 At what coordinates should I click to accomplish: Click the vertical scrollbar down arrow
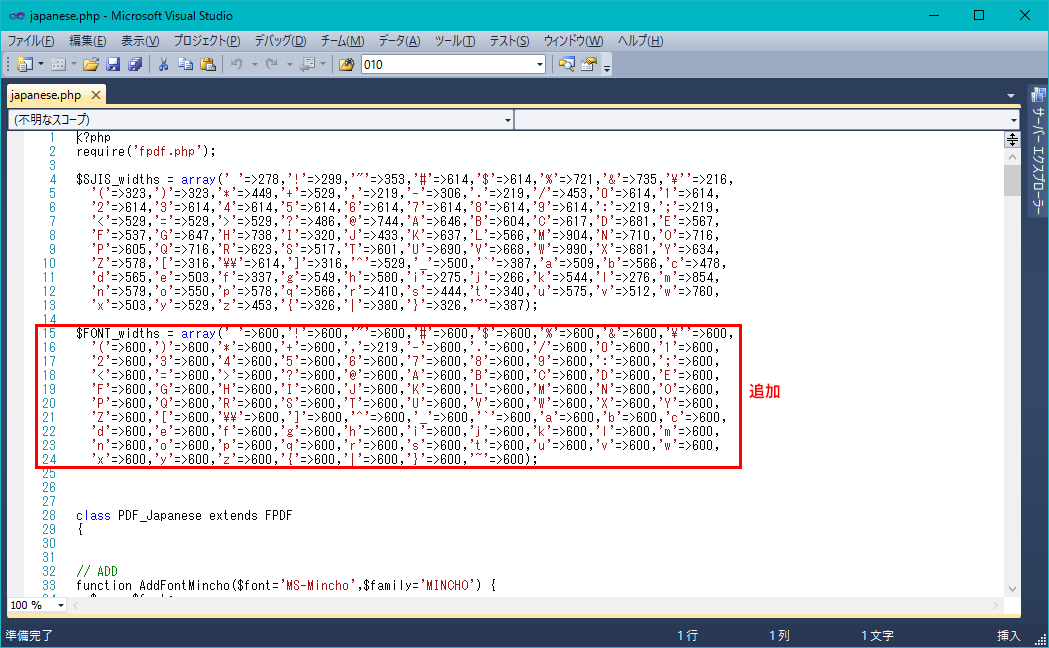[1012, 589]
